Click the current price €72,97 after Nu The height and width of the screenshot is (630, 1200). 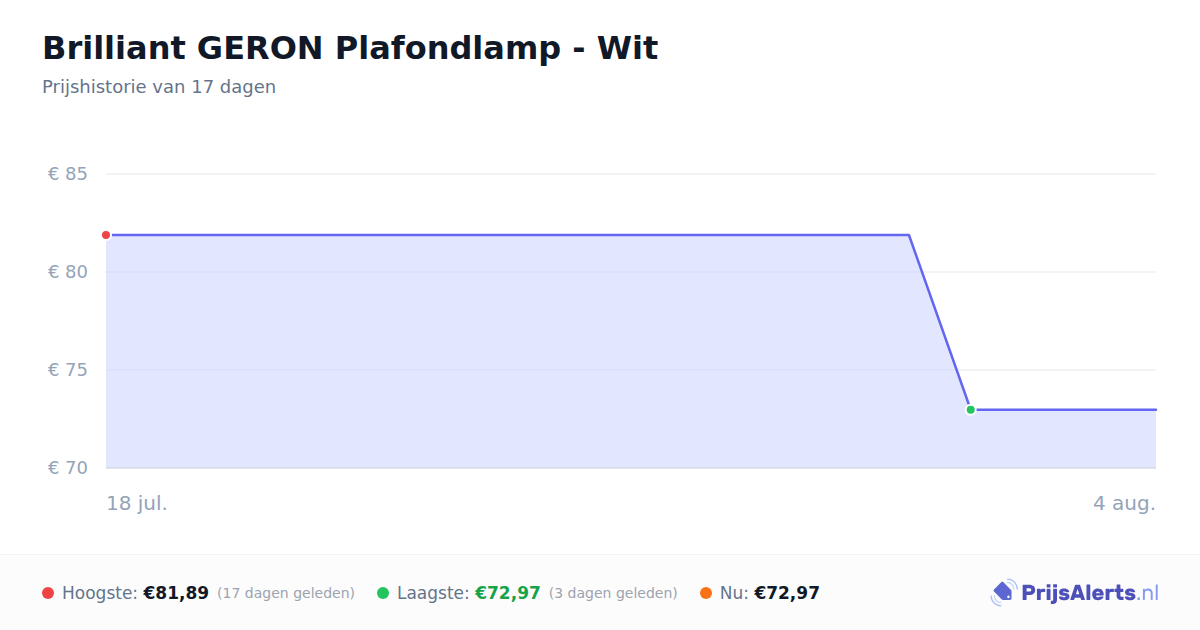pyautogui.click(x=787, y=593)
